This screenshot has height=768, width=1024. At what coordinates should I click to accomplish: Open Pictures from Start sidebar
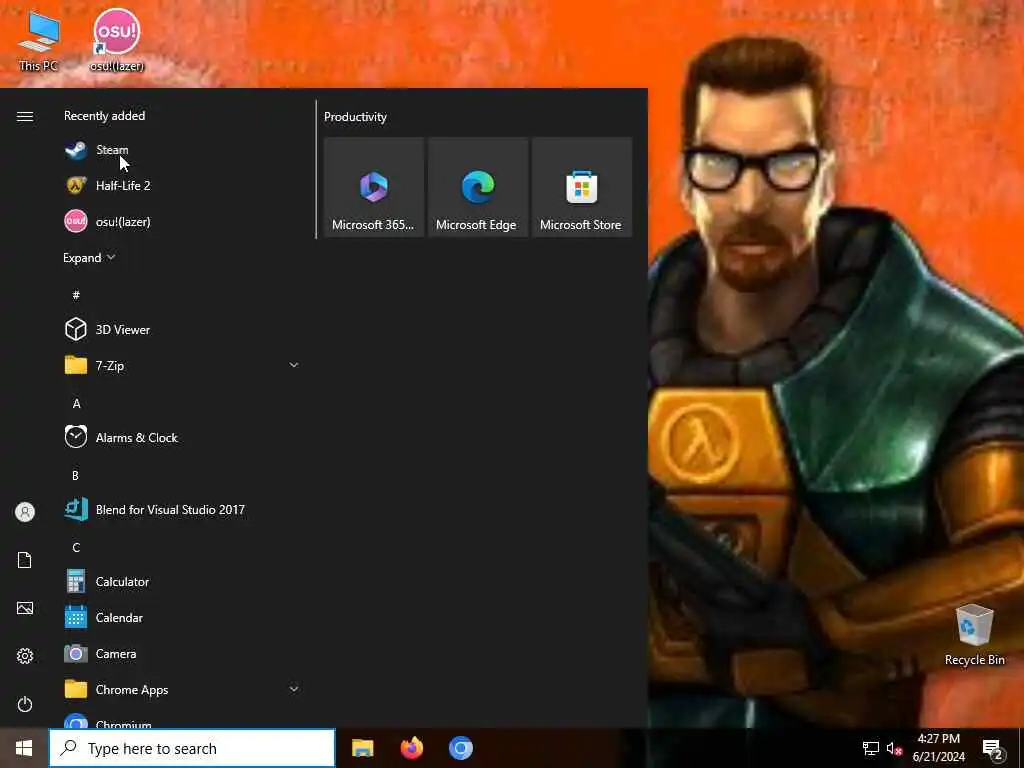(x=25, y=608)
